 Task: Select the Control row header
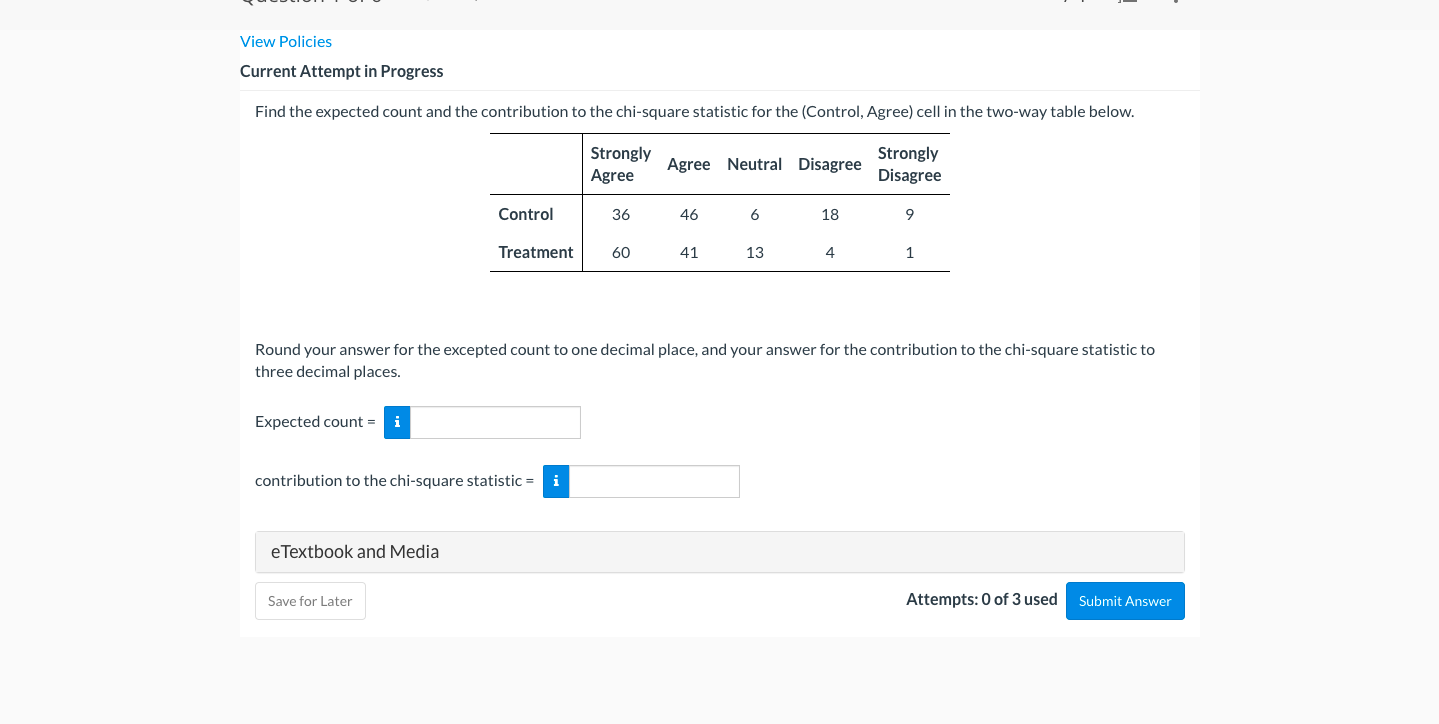[x=526, y=214]
